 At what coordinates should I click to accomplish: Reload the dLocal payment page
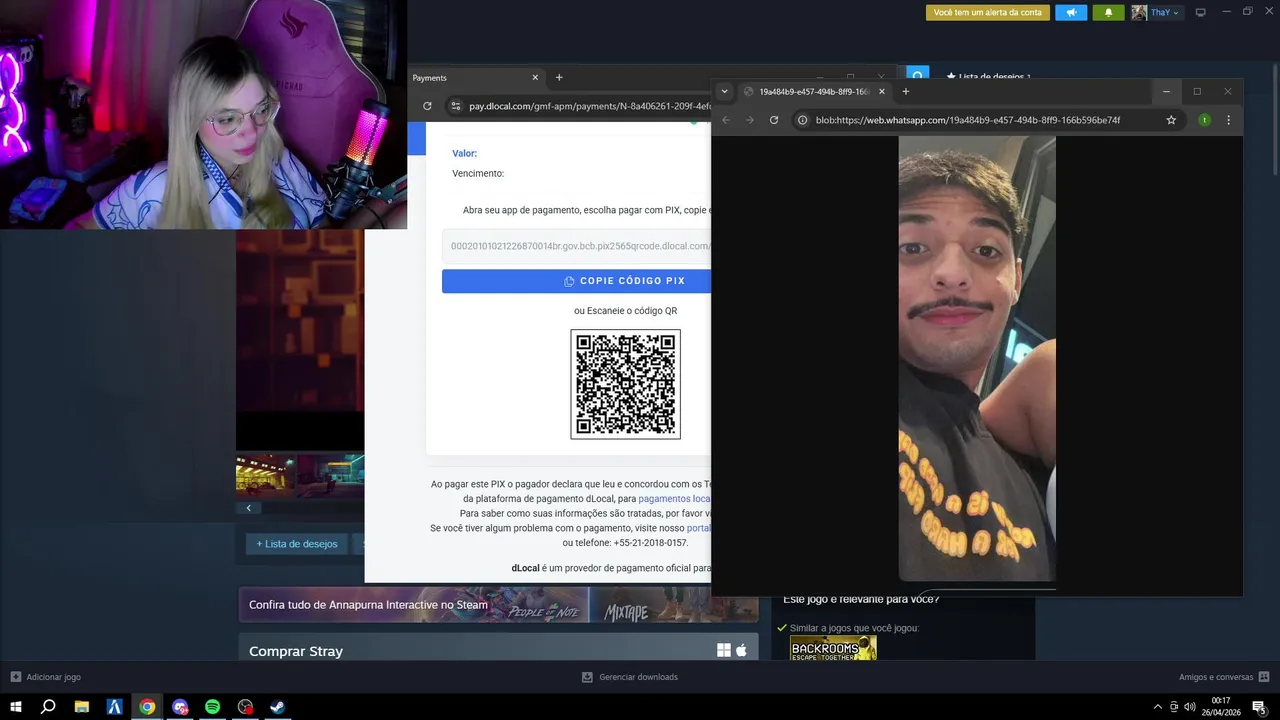[x=428, y=106]
